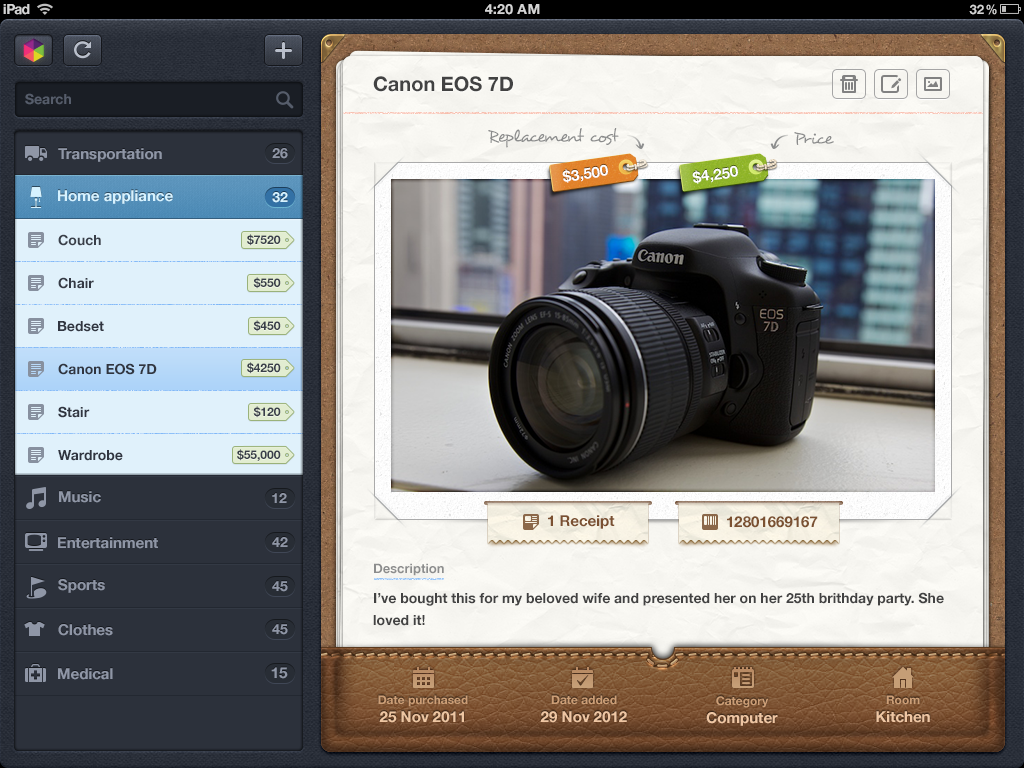Click the Bedset $450 price tag
Screen dimensions: 1024x768
click(x=270, y=327)
